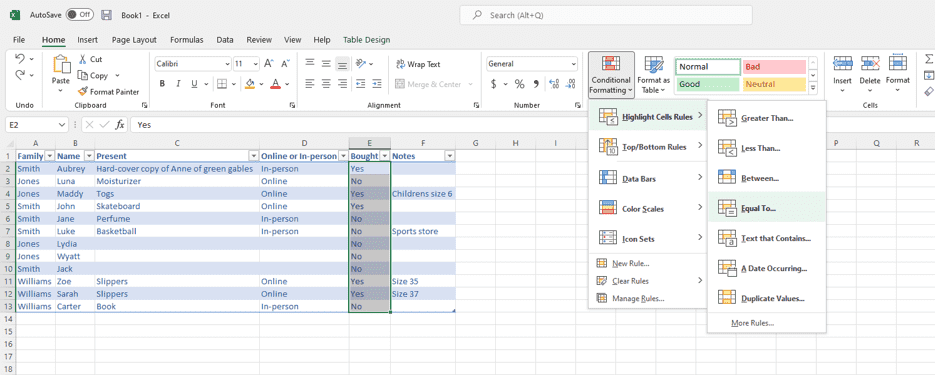This screenshot has height=375, width=935.
Task: Open the File tab
Action: tap(19, 40)
